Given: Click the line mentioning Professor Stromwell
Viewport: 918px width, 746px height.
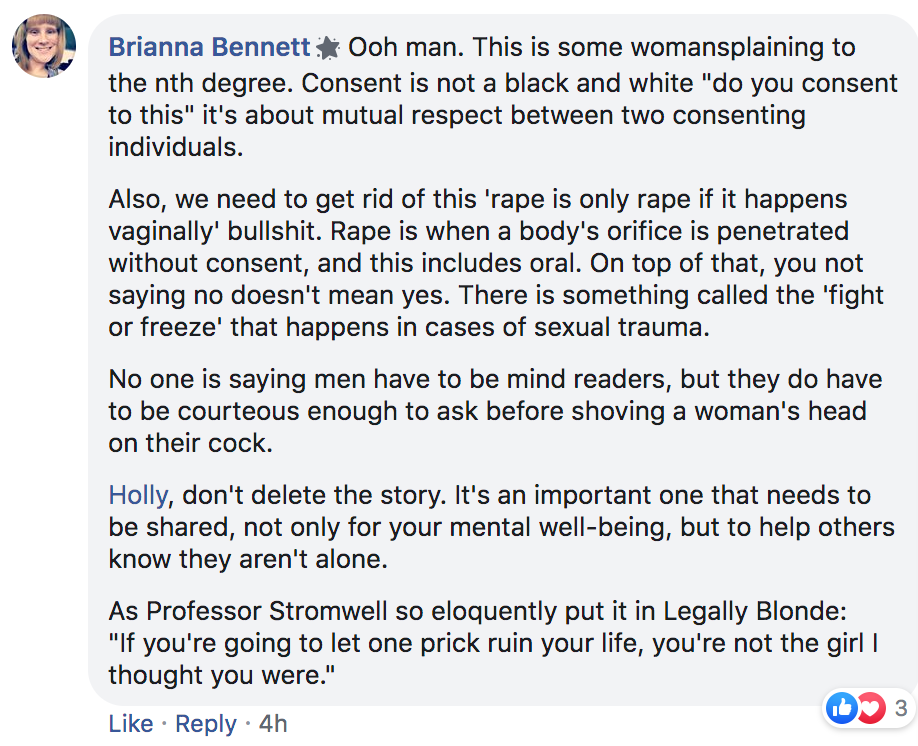Looking at the screenshot, I should coord(478,611).
